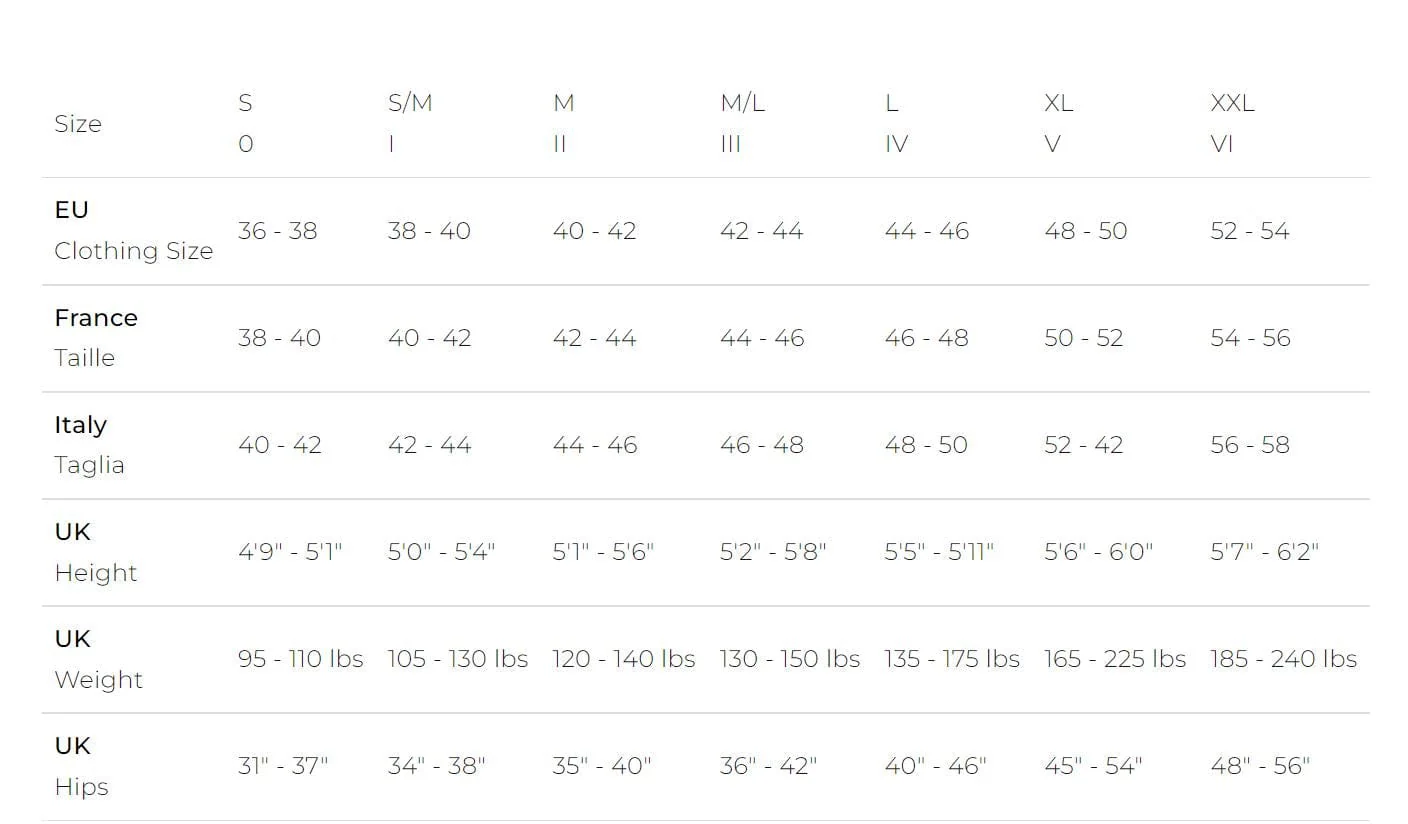Image resolution: width=1408 pixels, height=824 pixels.
Task: Click hips cell 45" - 54"
Action: pyautogui.click(x=1093, y=766)
